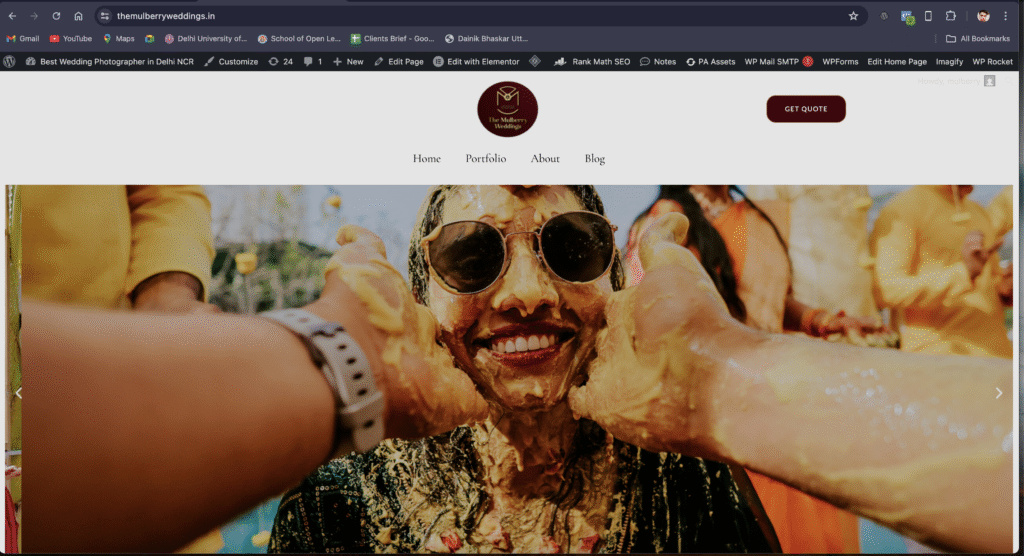1024x556 pixels.
Task: Open the Portfolio page from site menu
Action: [485, 158]
